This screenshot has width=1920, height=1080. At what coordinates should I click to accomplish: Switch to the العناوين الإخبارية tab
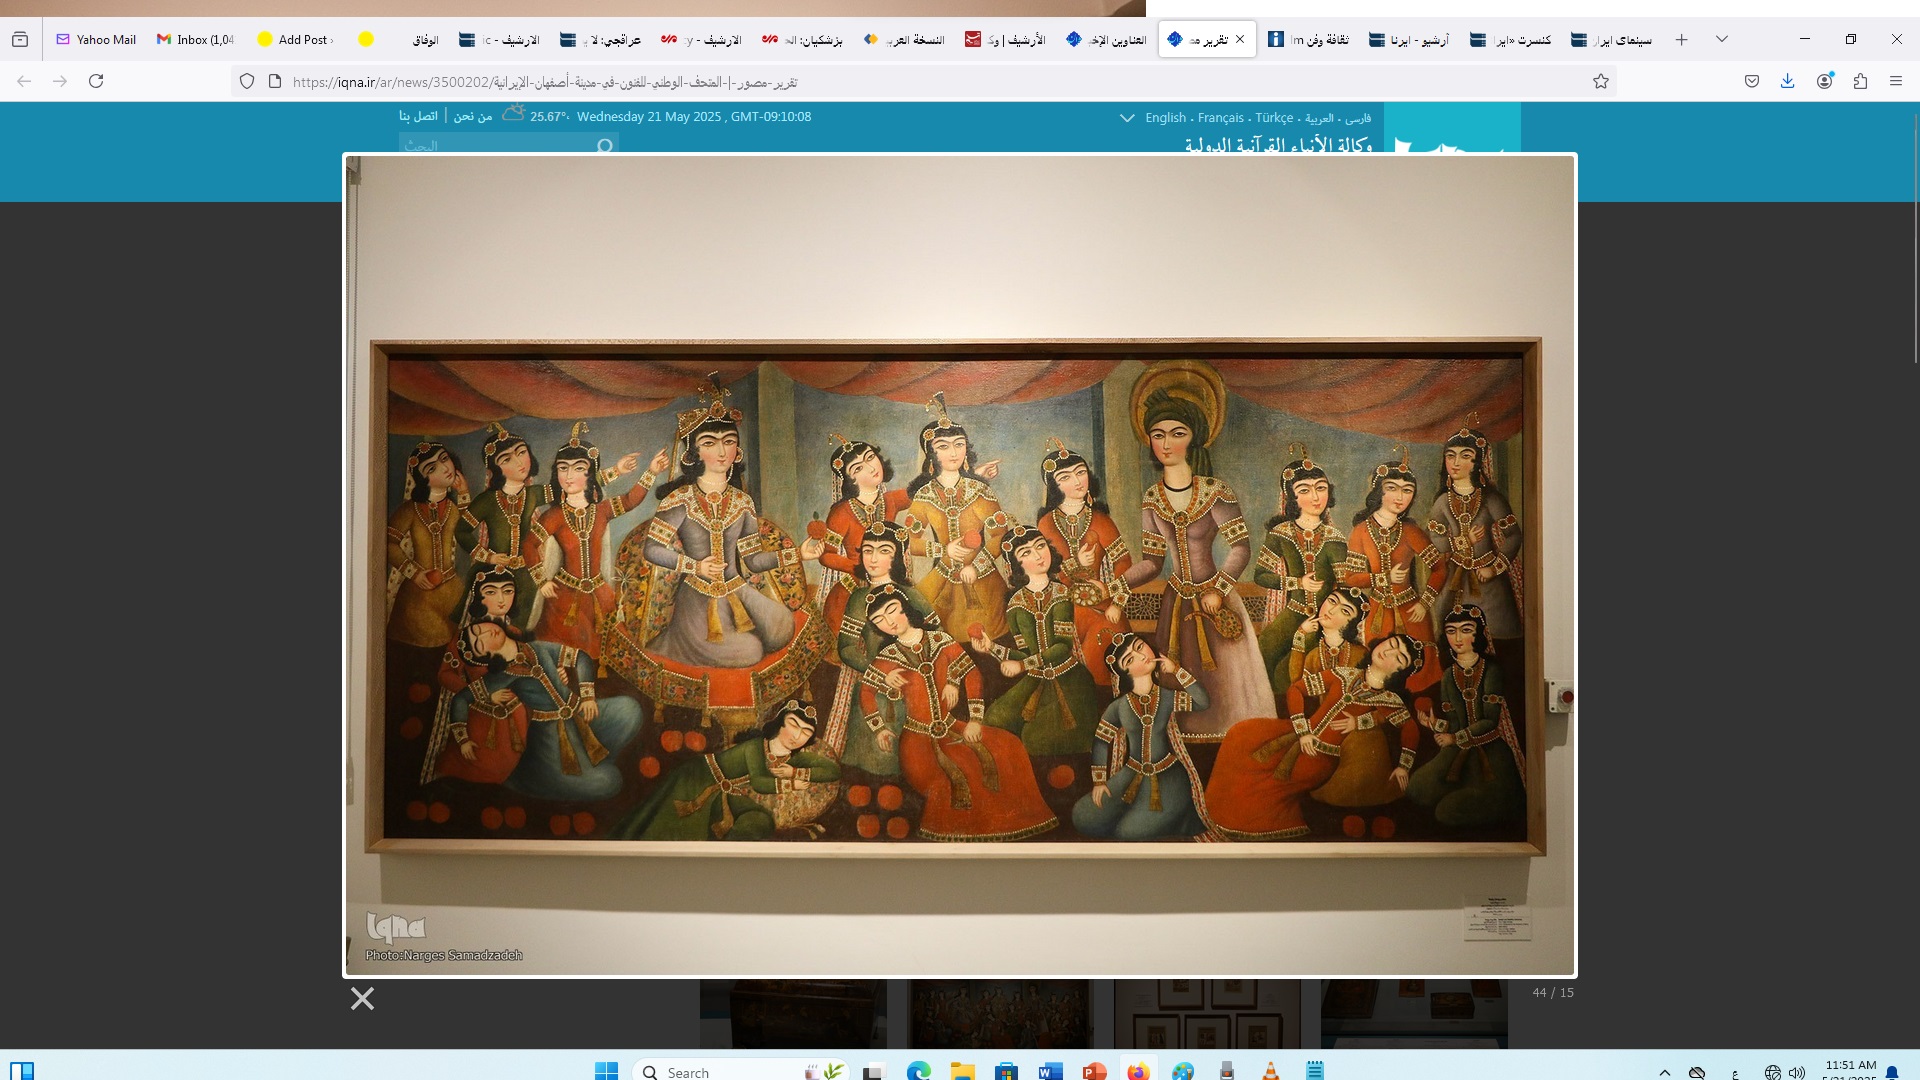coord(1106,39)
